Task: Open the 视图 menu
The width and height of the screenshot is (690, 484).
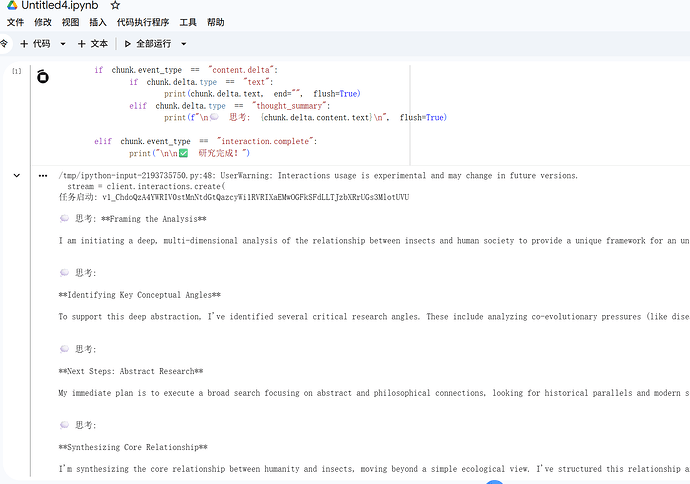Action: pyautogui.click(x=70, y=22)
